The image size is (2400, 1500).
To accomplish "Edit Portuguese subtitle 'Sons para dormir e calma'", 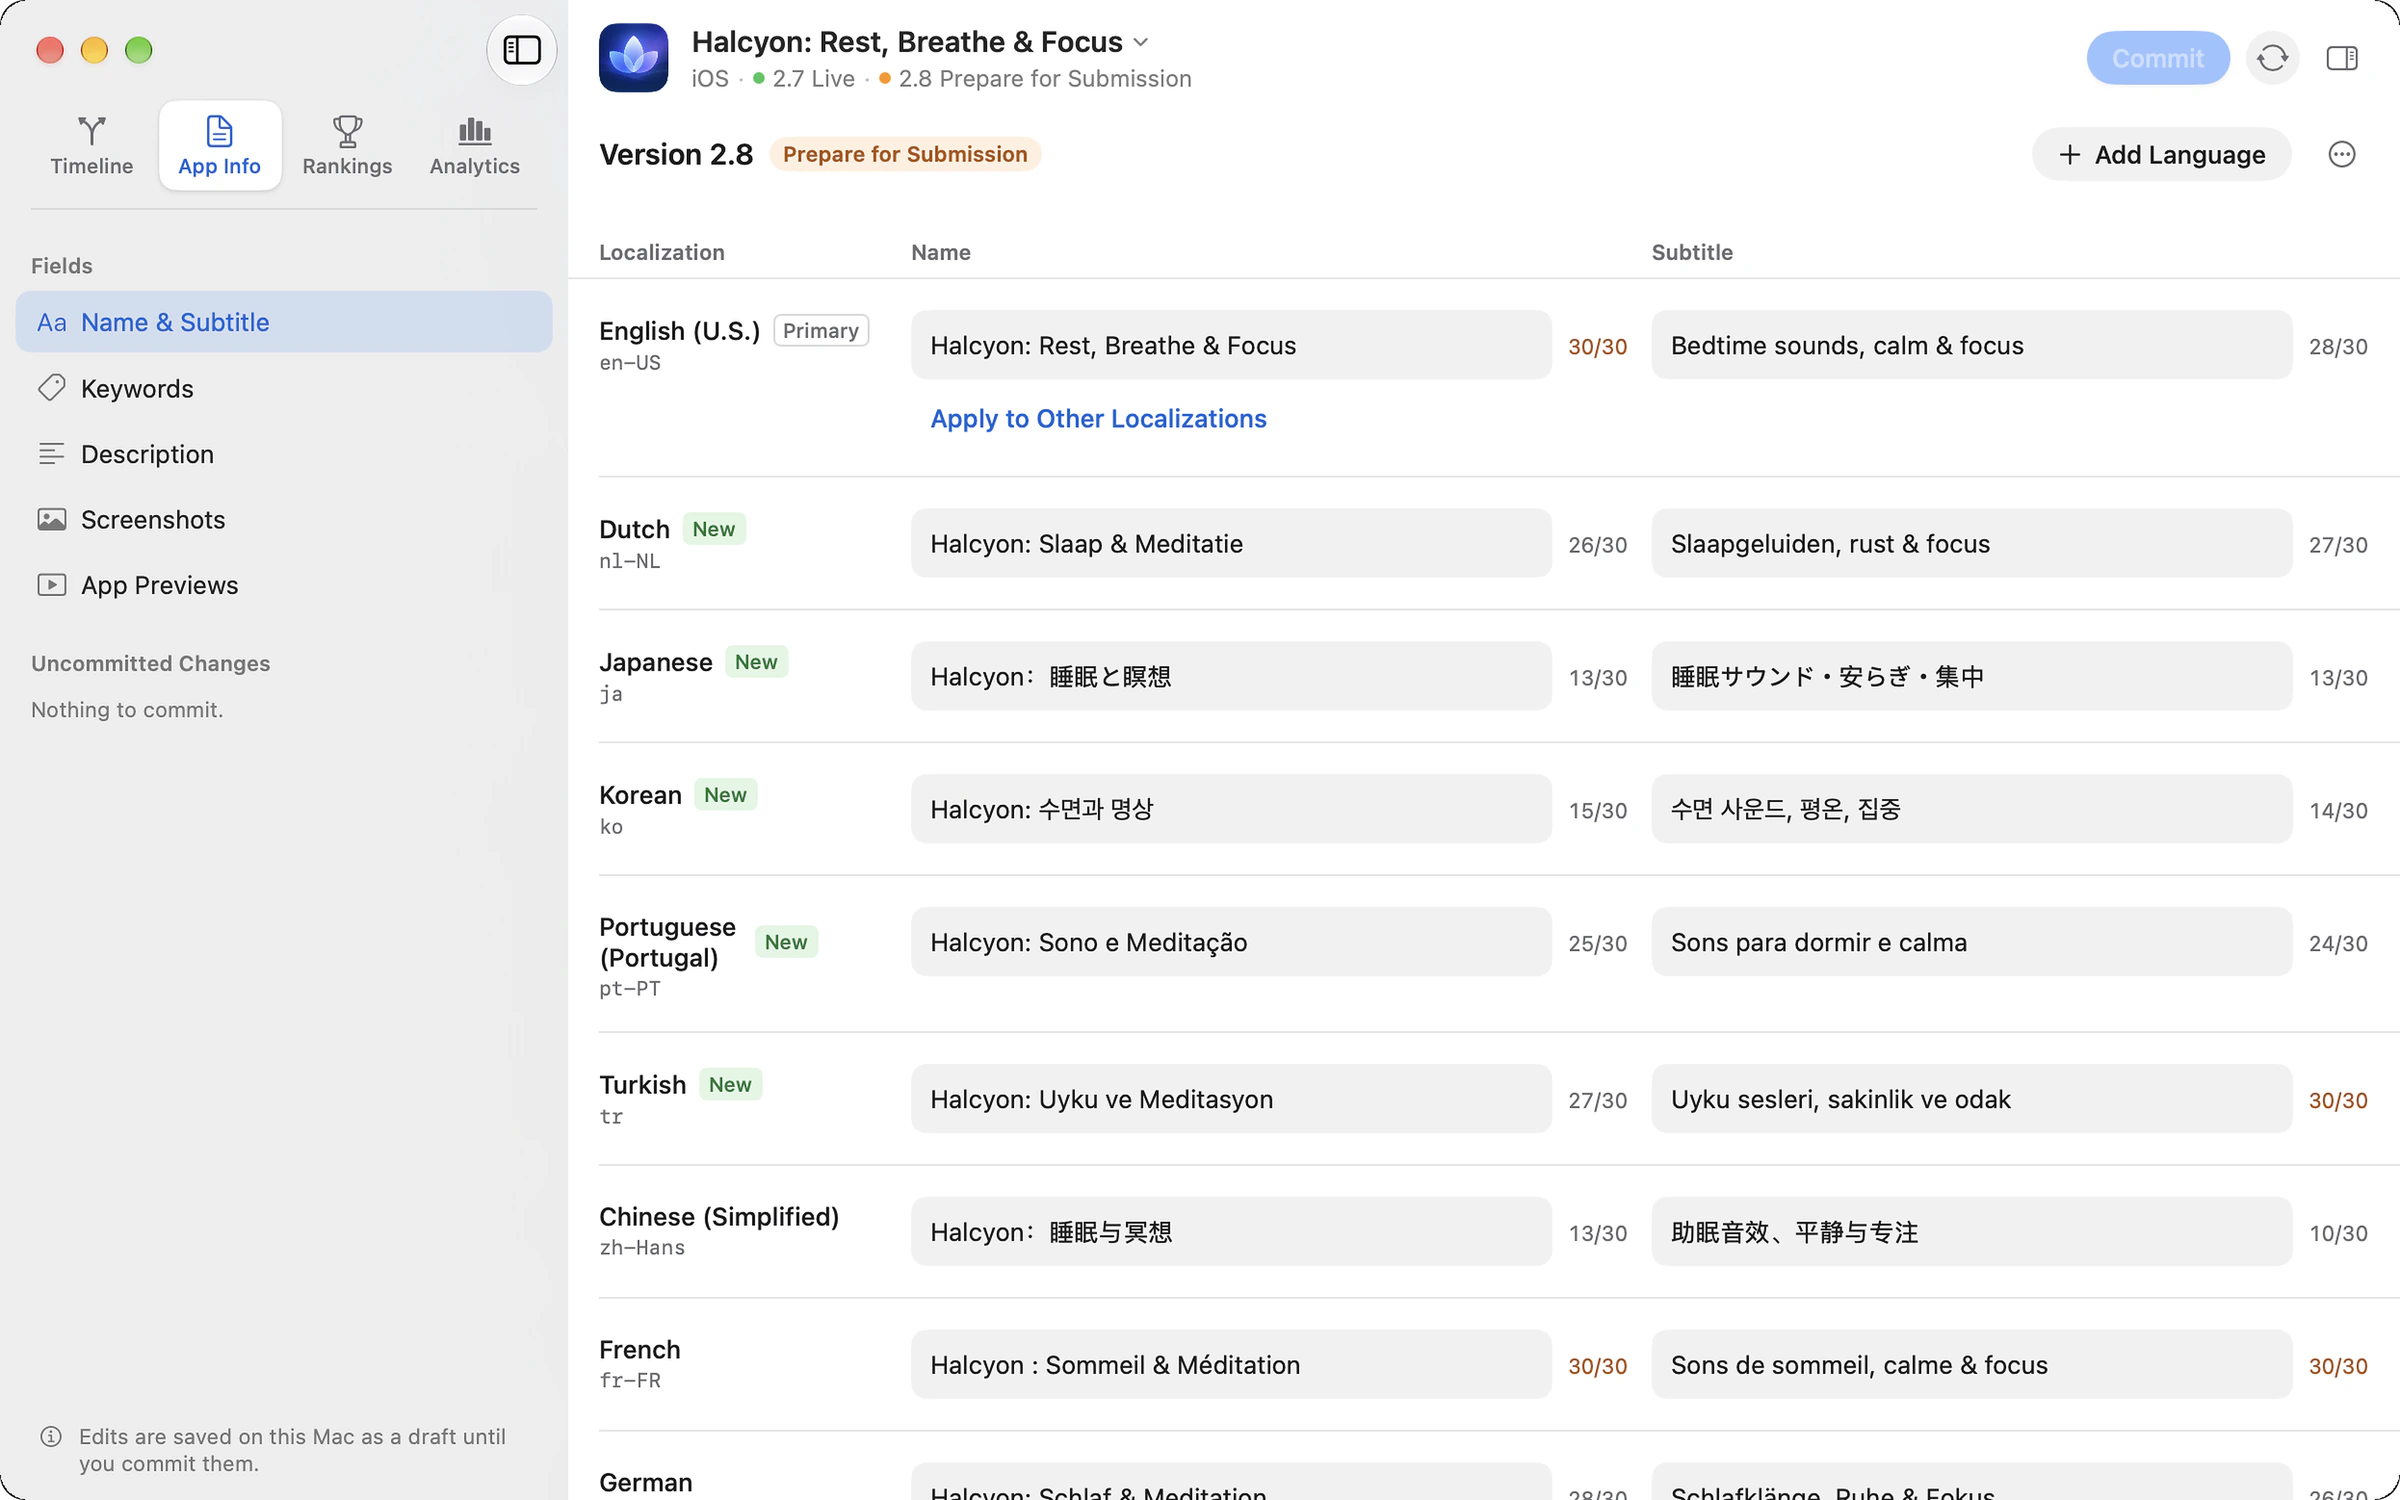I will point(1971,942).
